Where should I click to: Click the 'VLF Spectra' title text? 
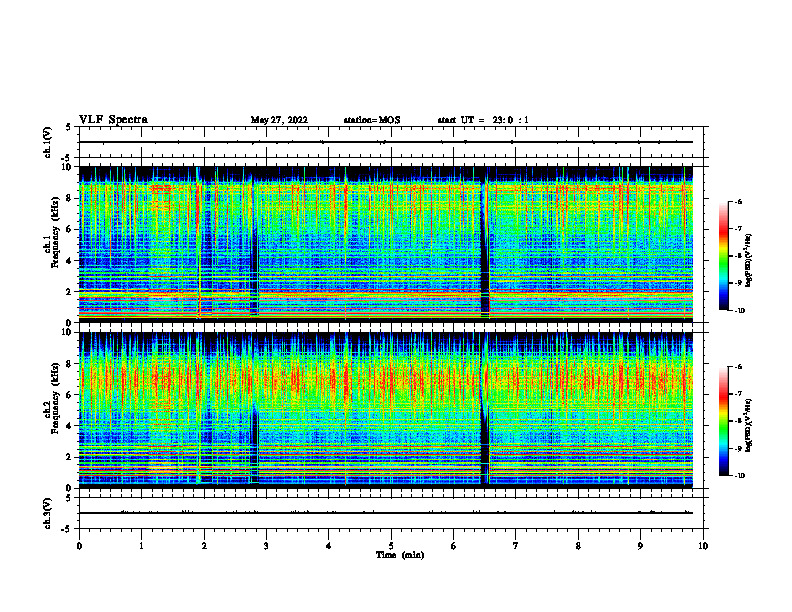point(113,120)
